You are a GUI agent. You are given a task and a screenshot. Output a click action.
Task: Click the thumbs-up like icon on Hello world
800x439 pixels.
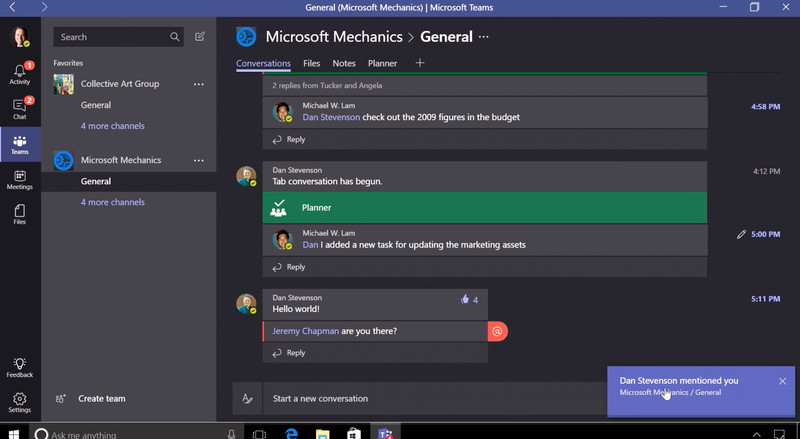(465, 299)
